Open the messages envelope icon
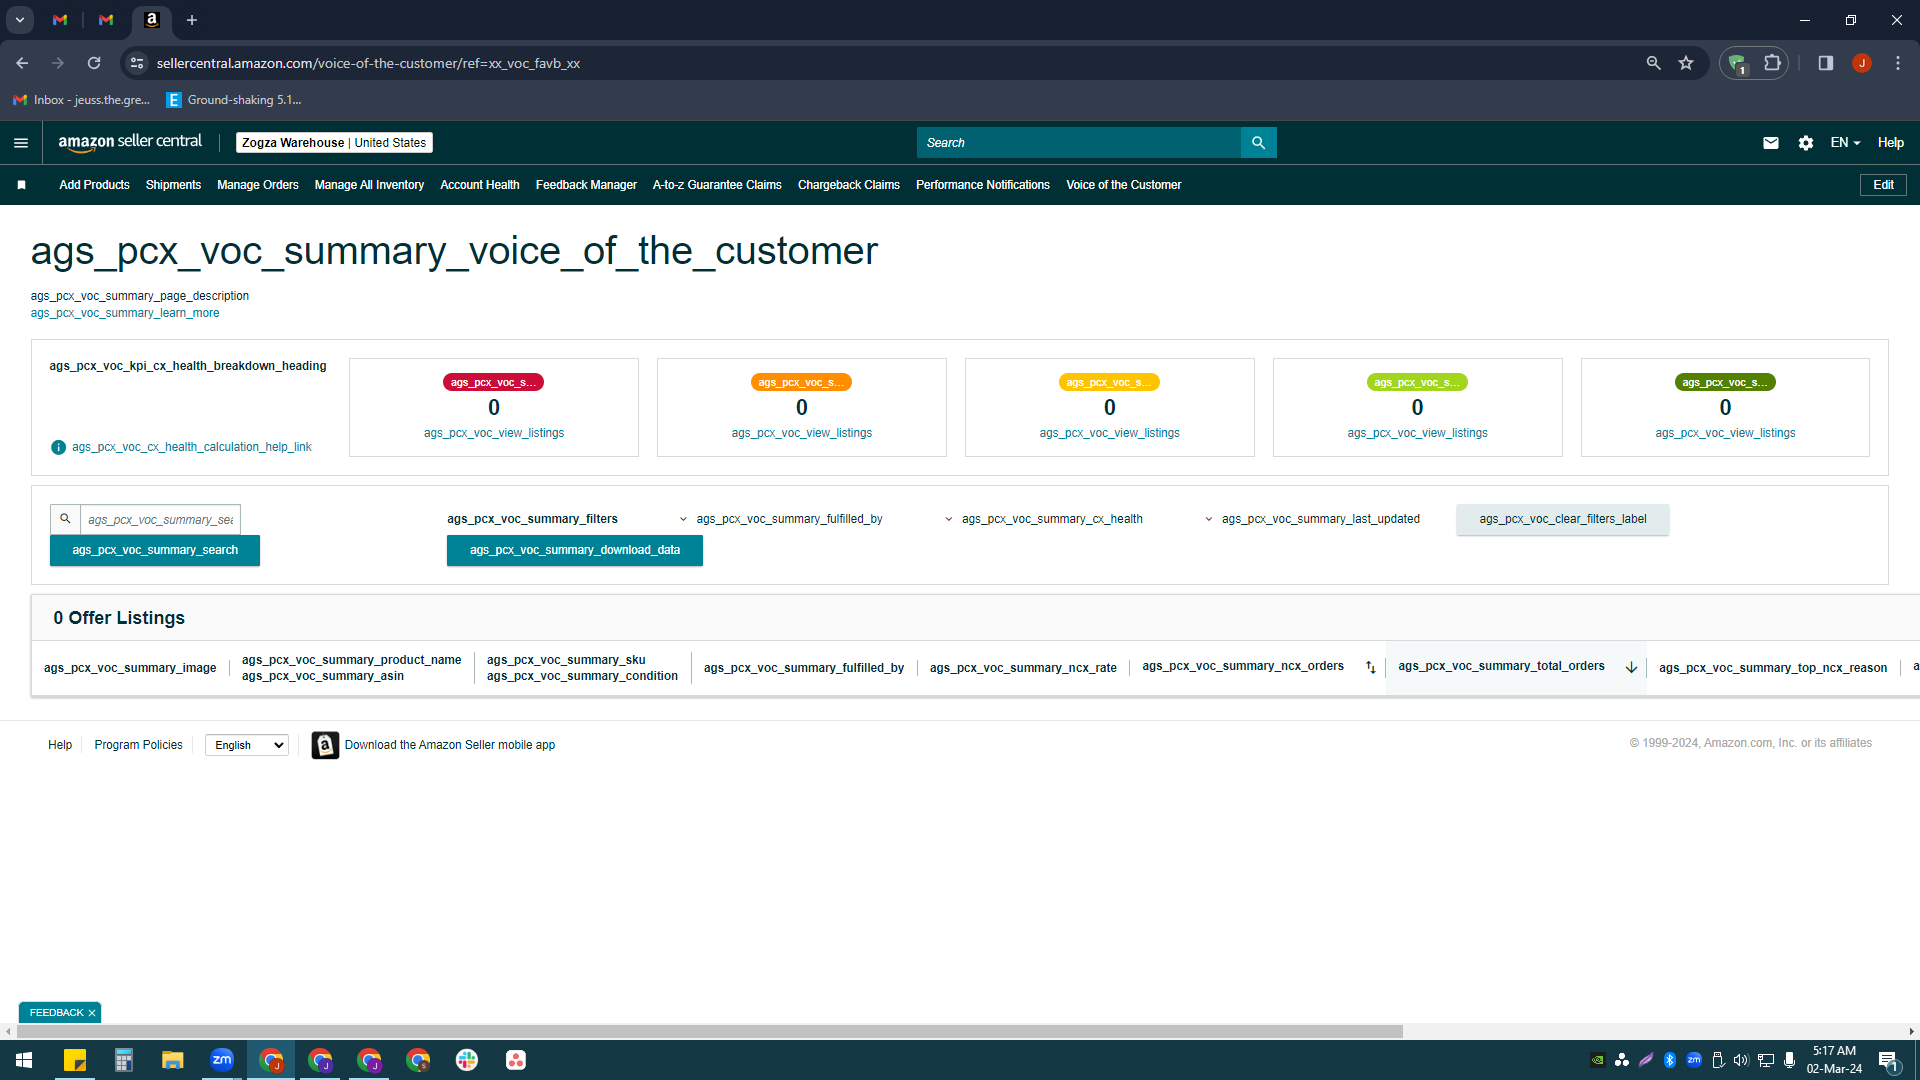Image resolution: width=1920 pixels, height=1080 pixels. [1770, 143]
